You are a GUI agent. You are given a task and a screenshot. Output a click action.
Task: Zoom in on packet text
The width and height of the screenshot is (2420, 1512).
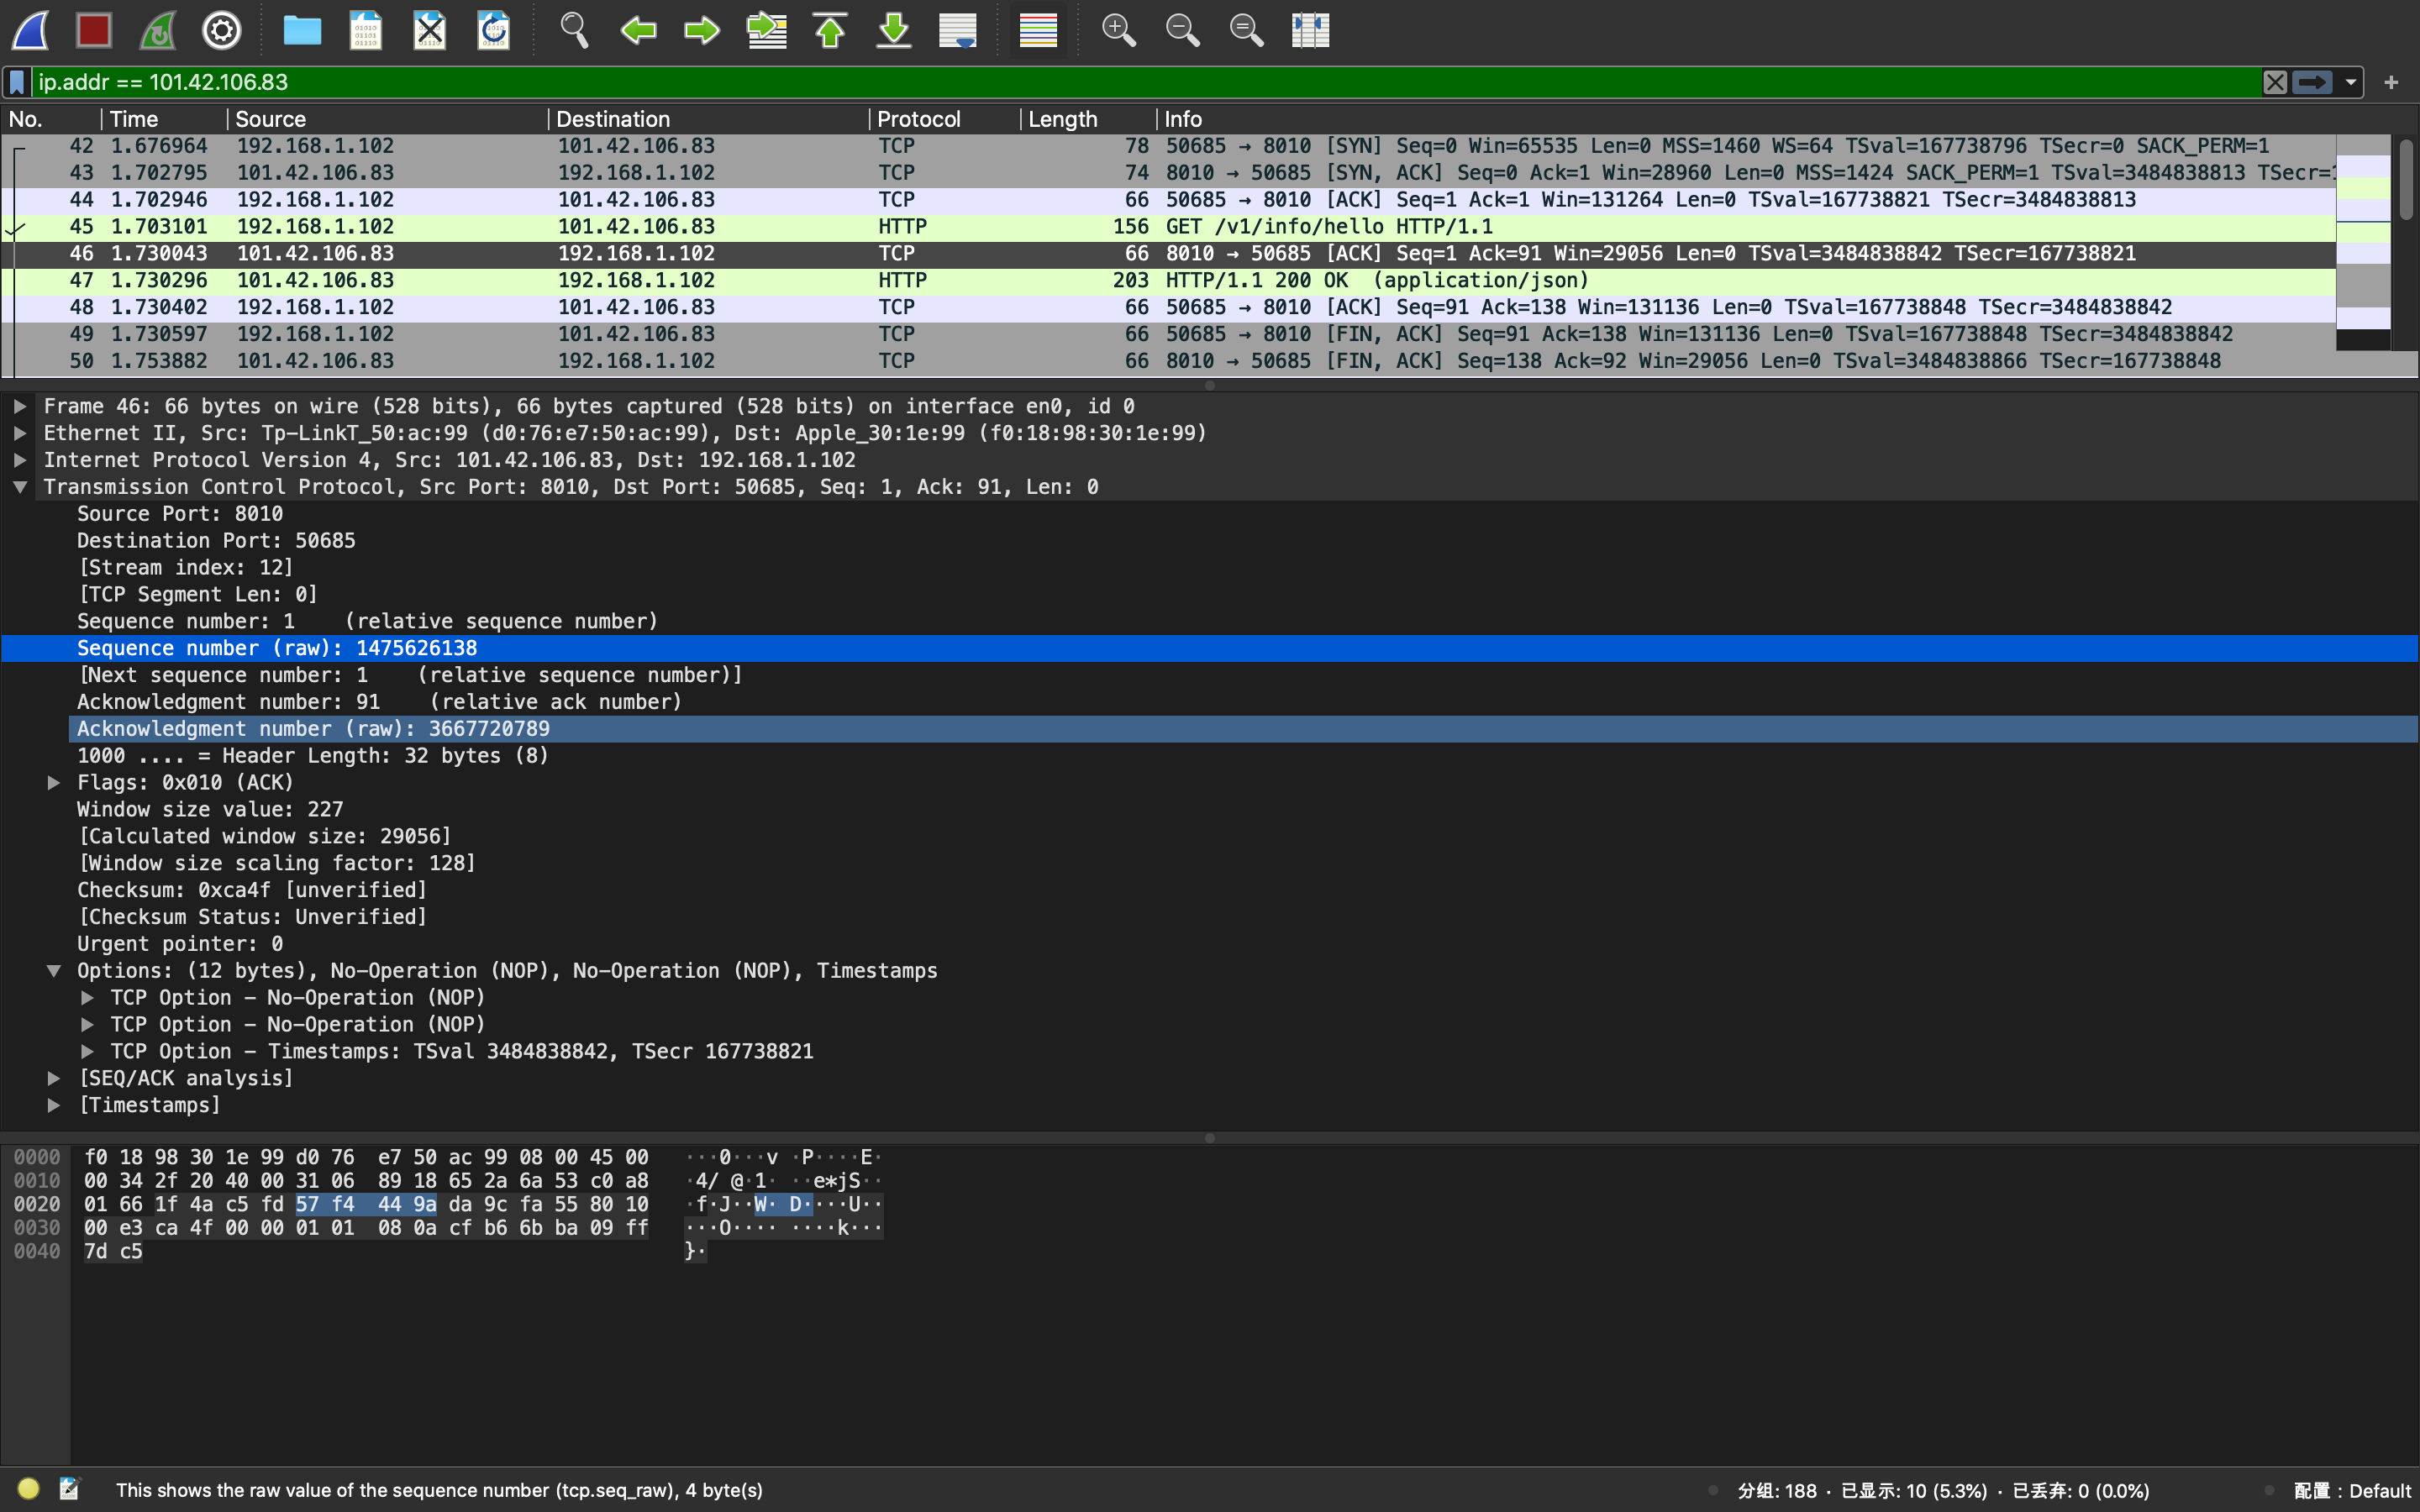(1118, 30)
